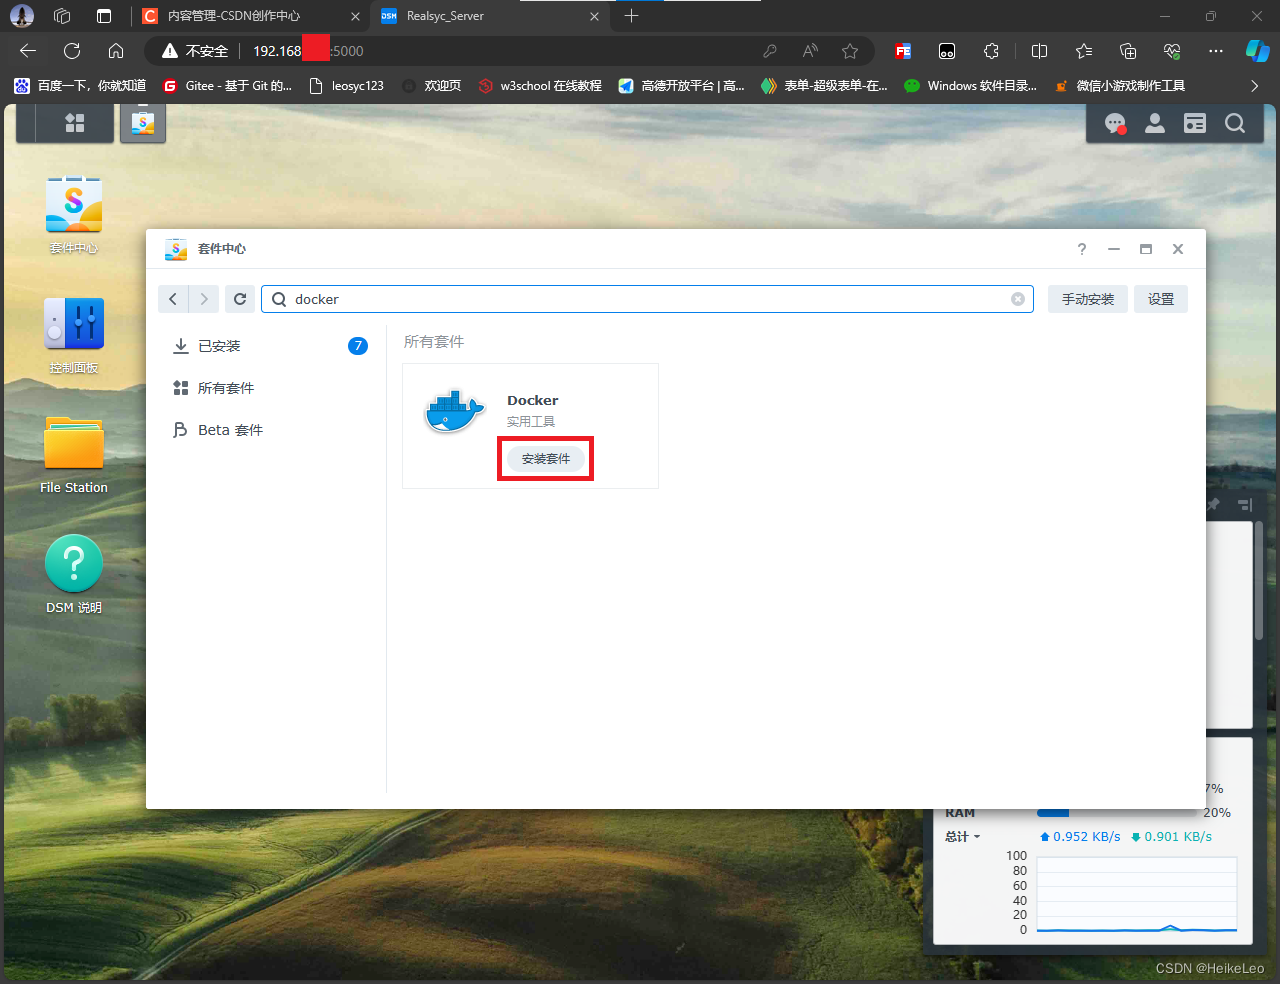Open 微信小游戏制作工具 bookmark
1280x984 pixels.
1120,86
